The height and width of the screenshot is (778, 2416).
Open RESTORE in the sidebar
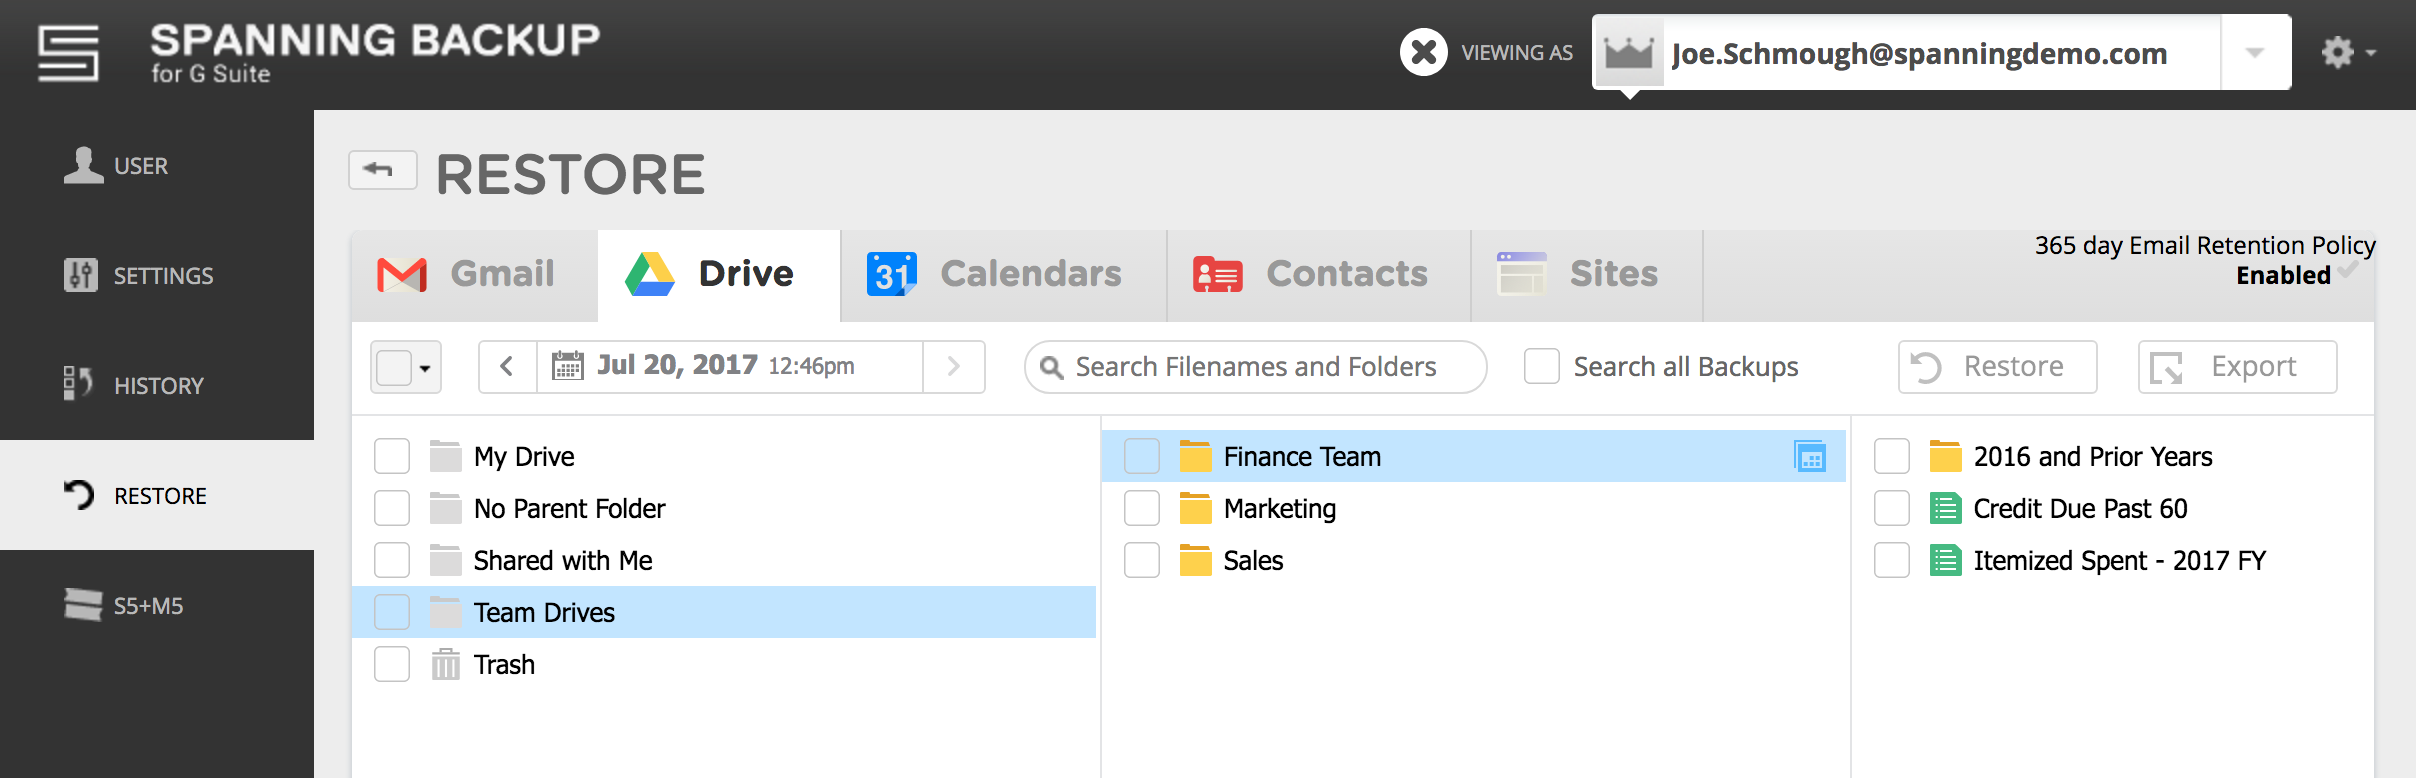157,495
